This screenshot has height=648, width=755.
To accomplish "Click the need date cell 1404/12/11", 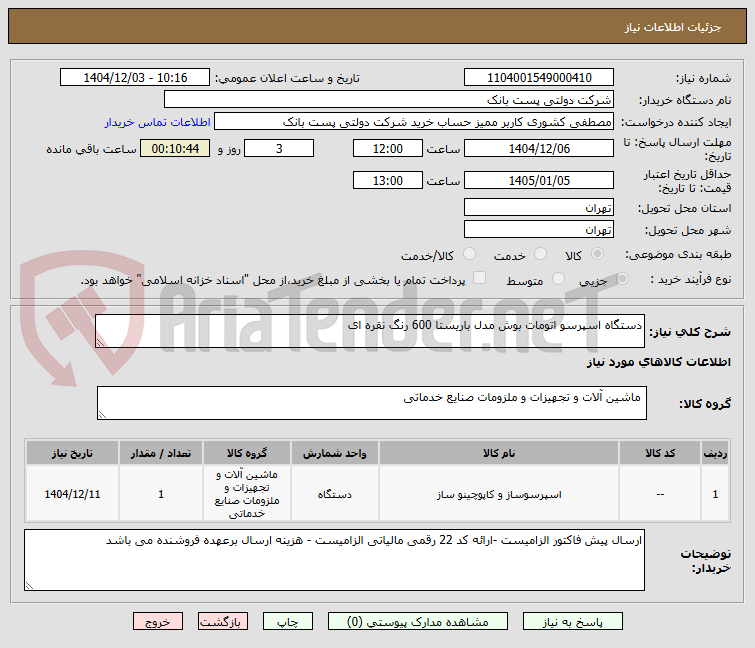I will pyautogui.click(x=72, y=494).
